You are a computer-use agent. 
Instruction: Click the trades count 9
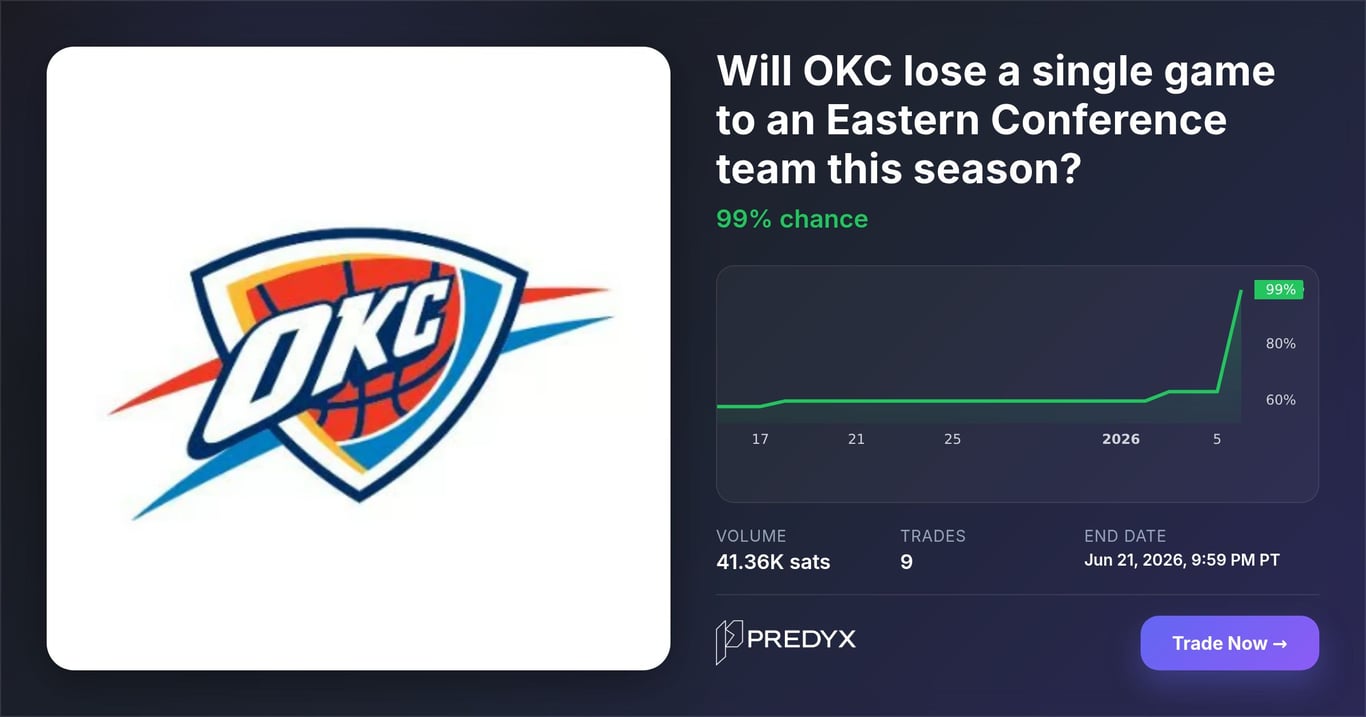click(906, 562)
